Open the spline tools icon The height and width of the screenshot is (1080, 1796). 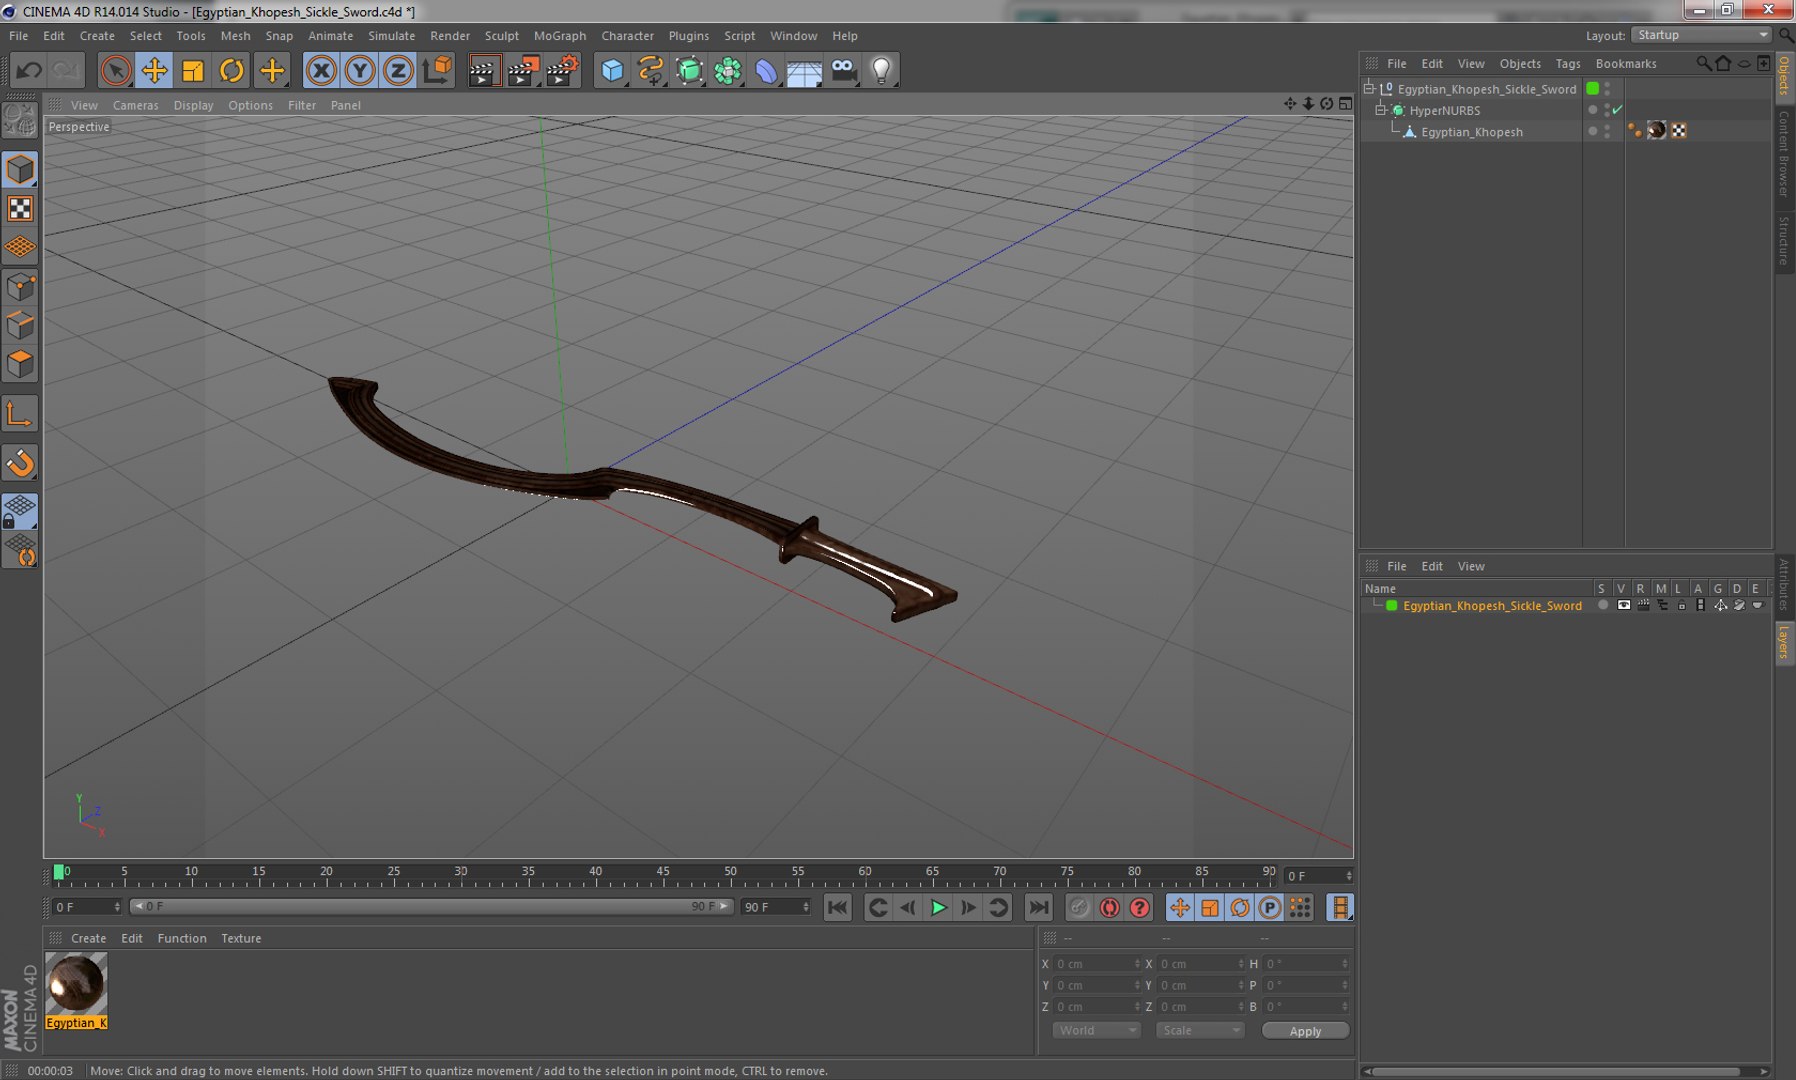click(651, 70)
